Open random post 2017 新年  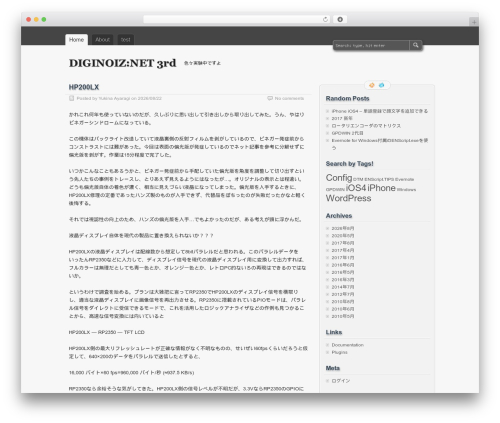[x=342, y=118]
